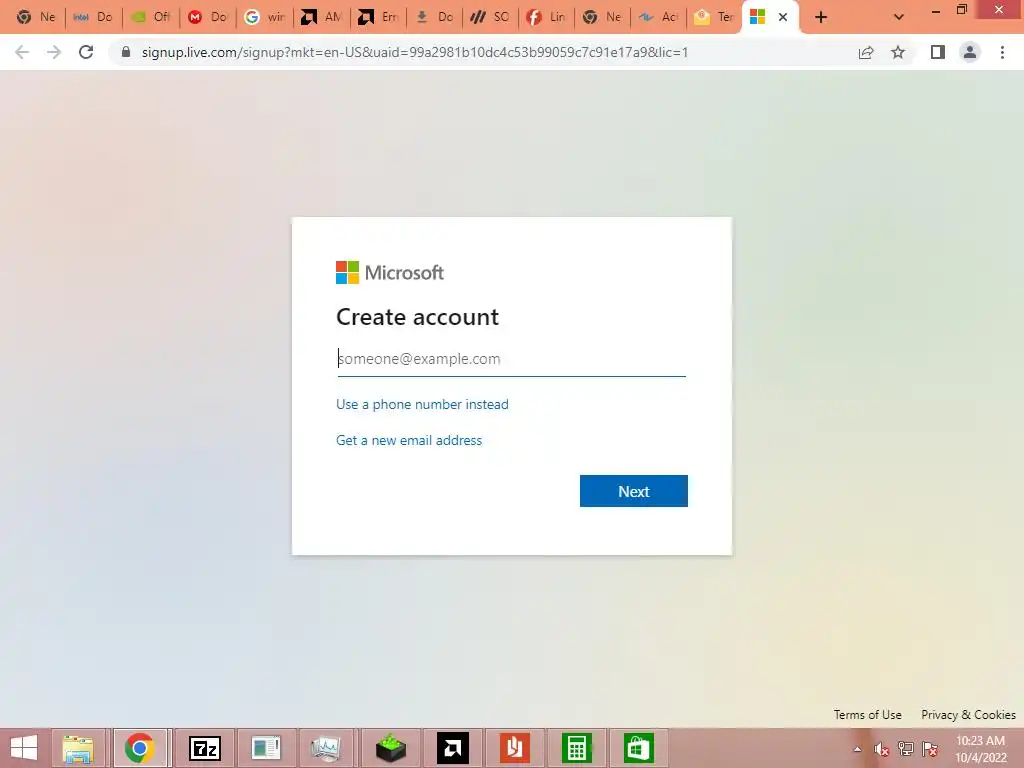
Task: Click the browser back arrow
Action: tap(22, 52)
